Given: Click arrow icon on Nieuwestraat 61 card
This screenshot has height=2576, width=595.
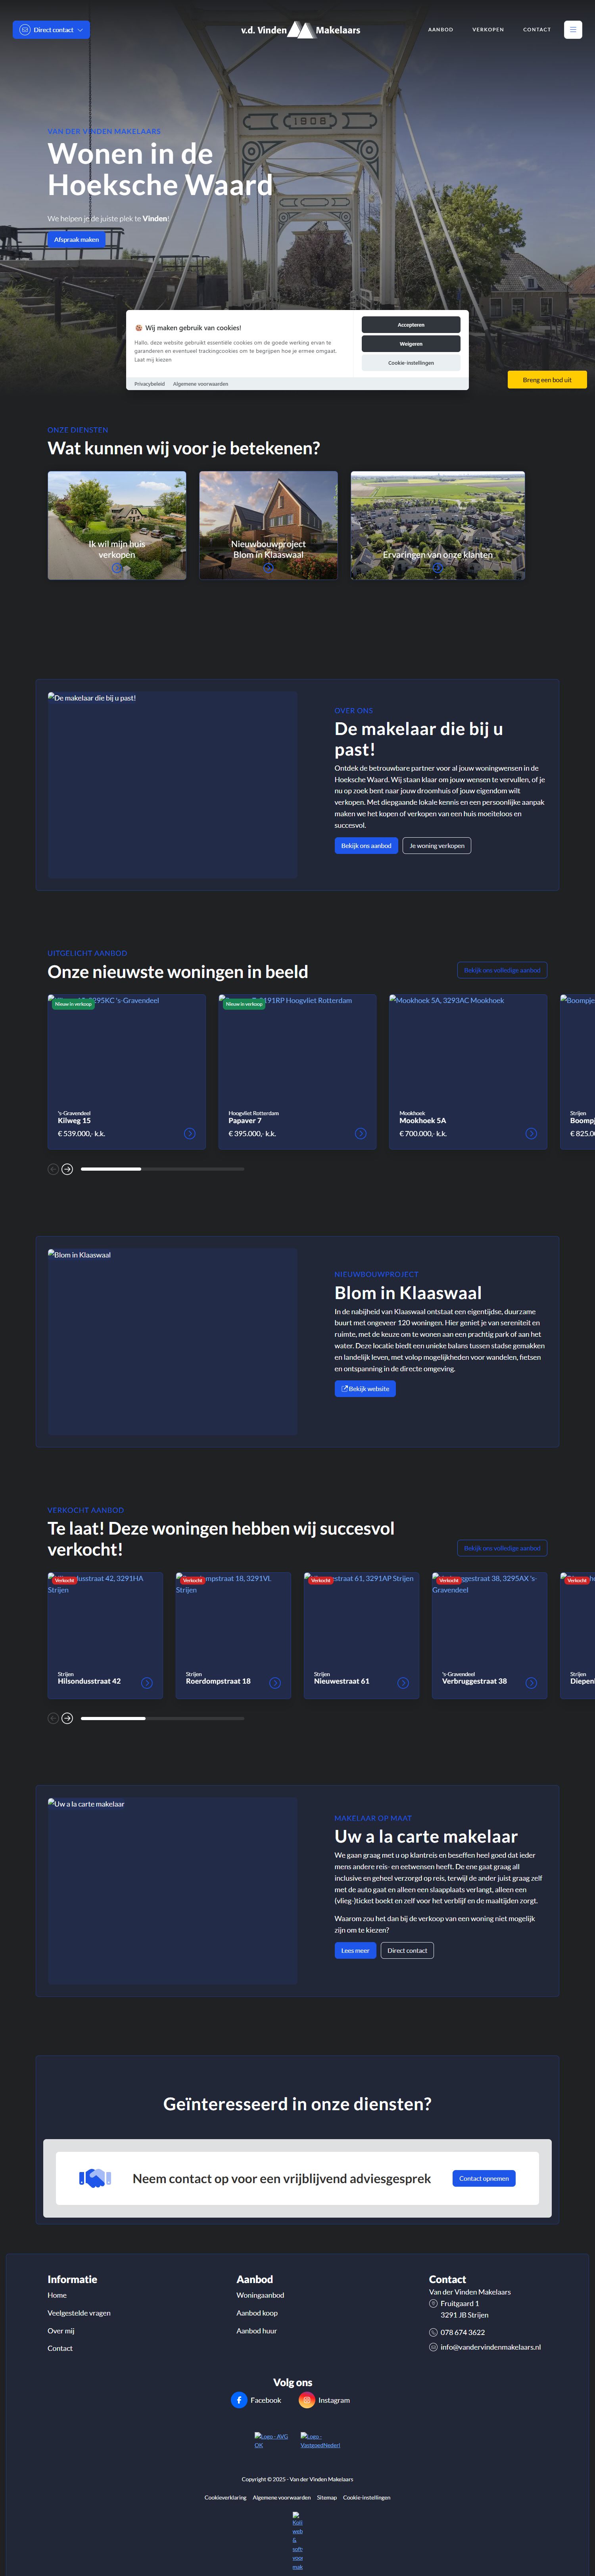Looking at the screenshot, I should pos(403,1682).
